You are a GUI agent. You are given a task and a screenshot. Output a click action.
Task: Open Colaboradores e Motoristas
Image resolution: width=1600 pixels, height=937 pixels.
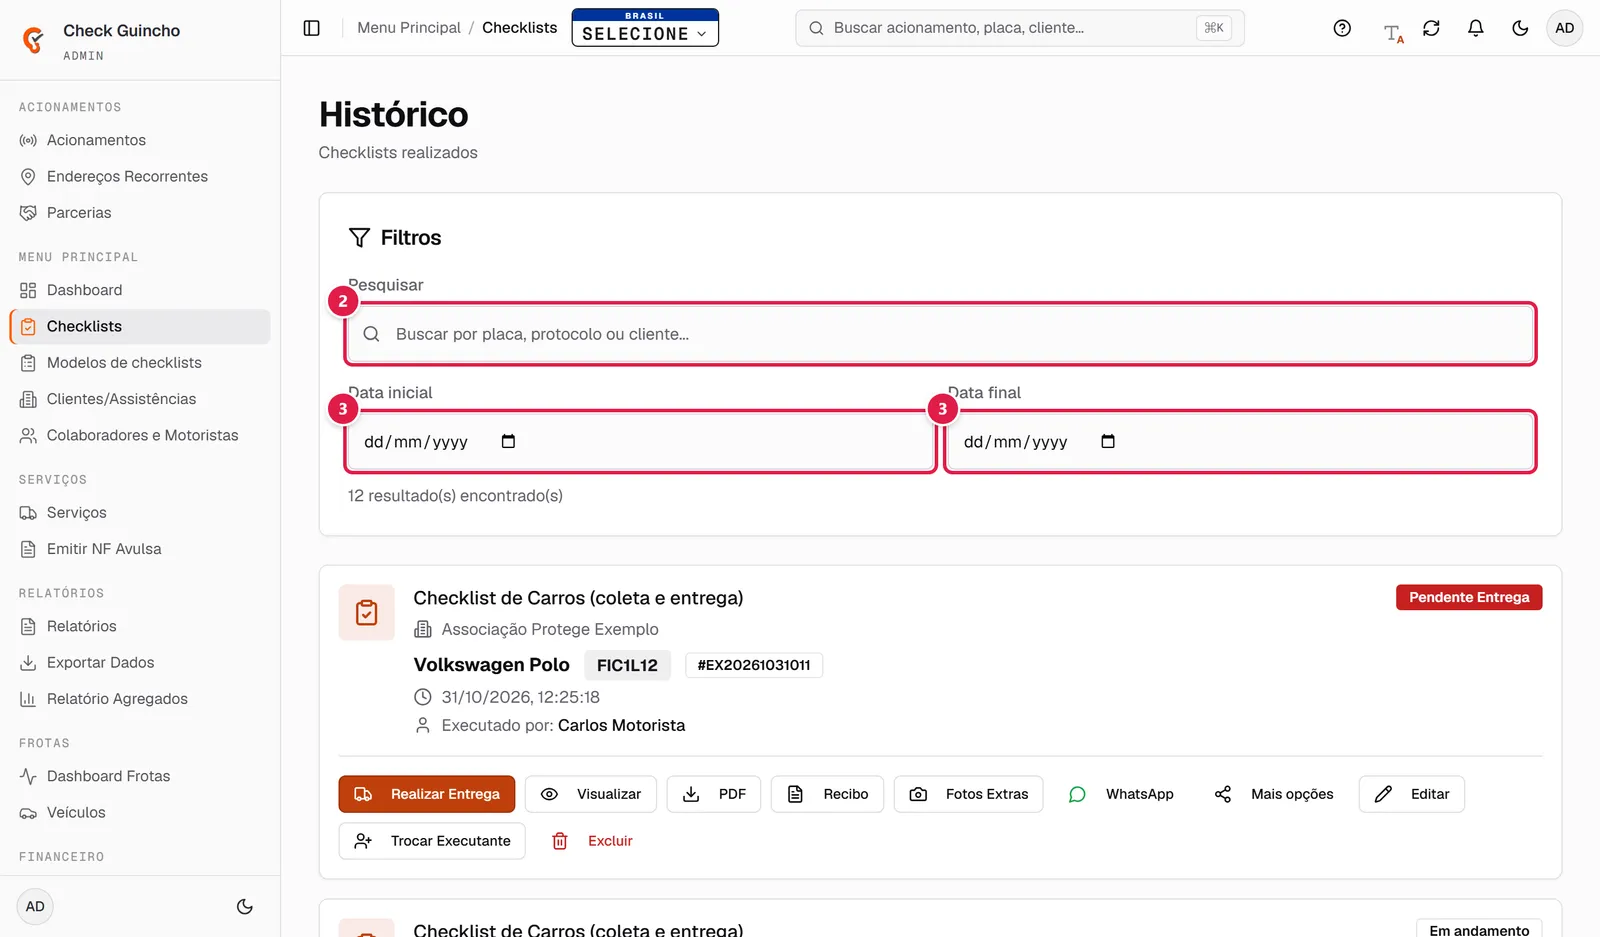click(x=140, y=435)
